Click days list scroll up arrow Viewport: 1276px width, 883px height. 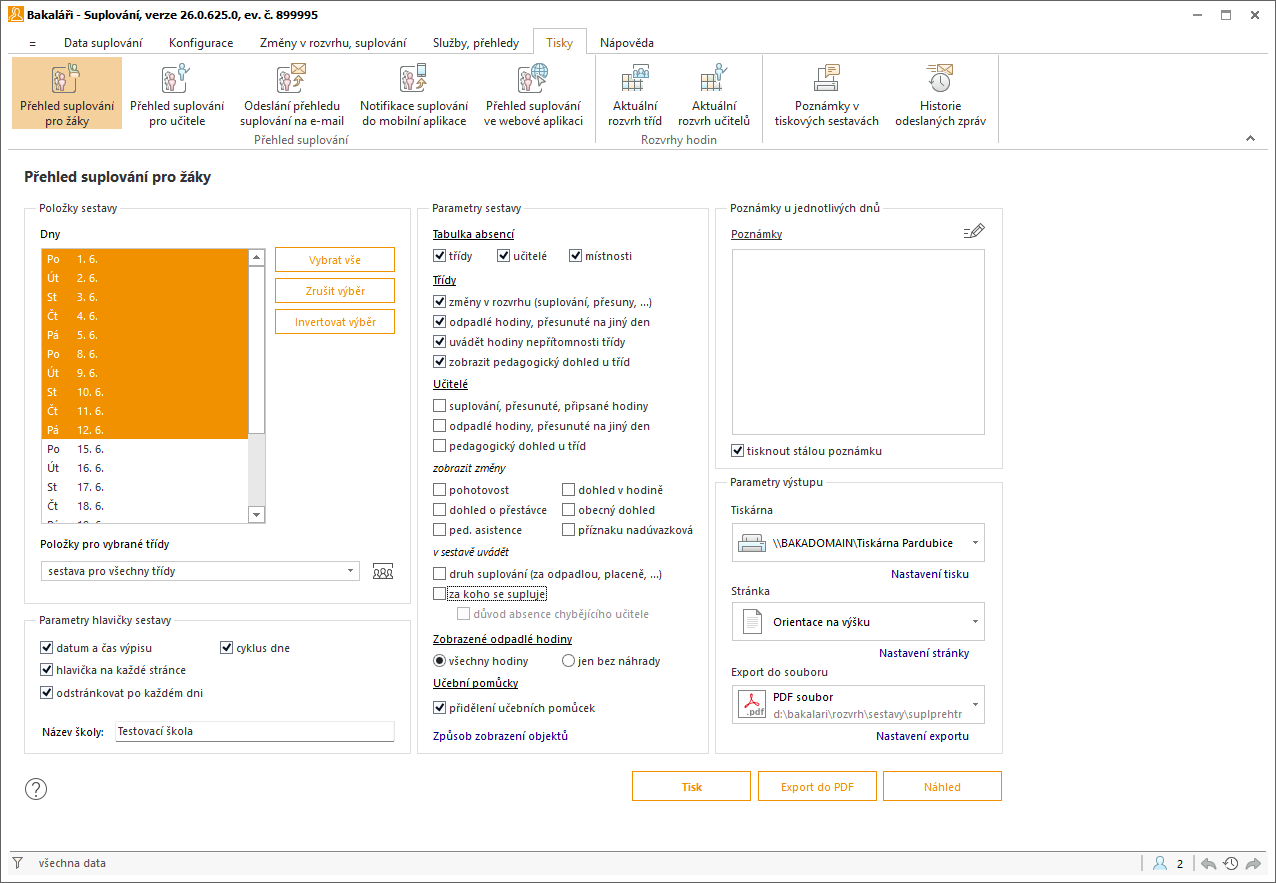click(x=257, y=258)
